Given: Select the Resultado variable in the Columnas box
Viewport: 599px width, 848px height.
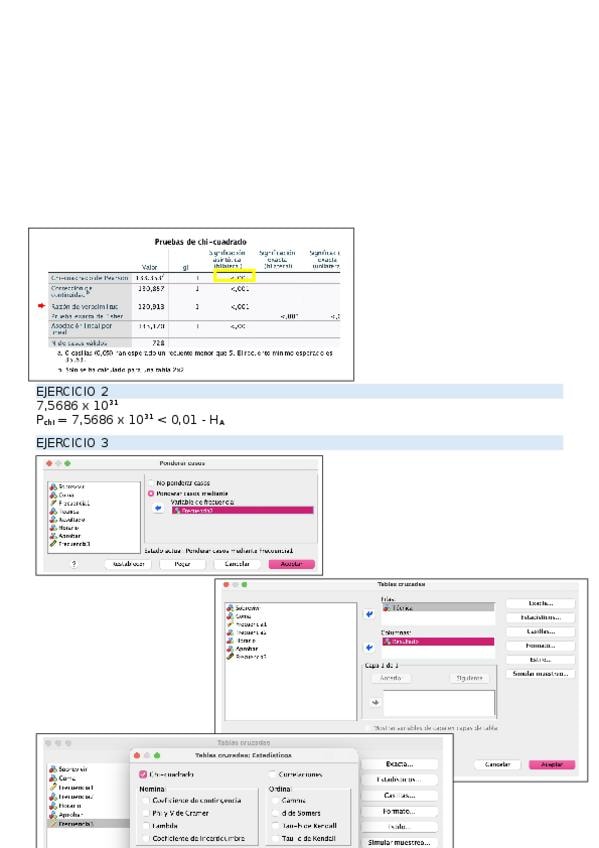Looking at the screenshot, I should point(438,641).
